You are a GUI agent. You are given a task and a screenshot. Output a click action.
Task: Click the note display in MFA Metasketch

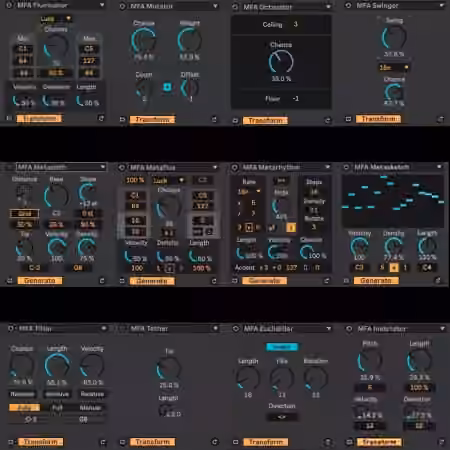click(393, 201)
